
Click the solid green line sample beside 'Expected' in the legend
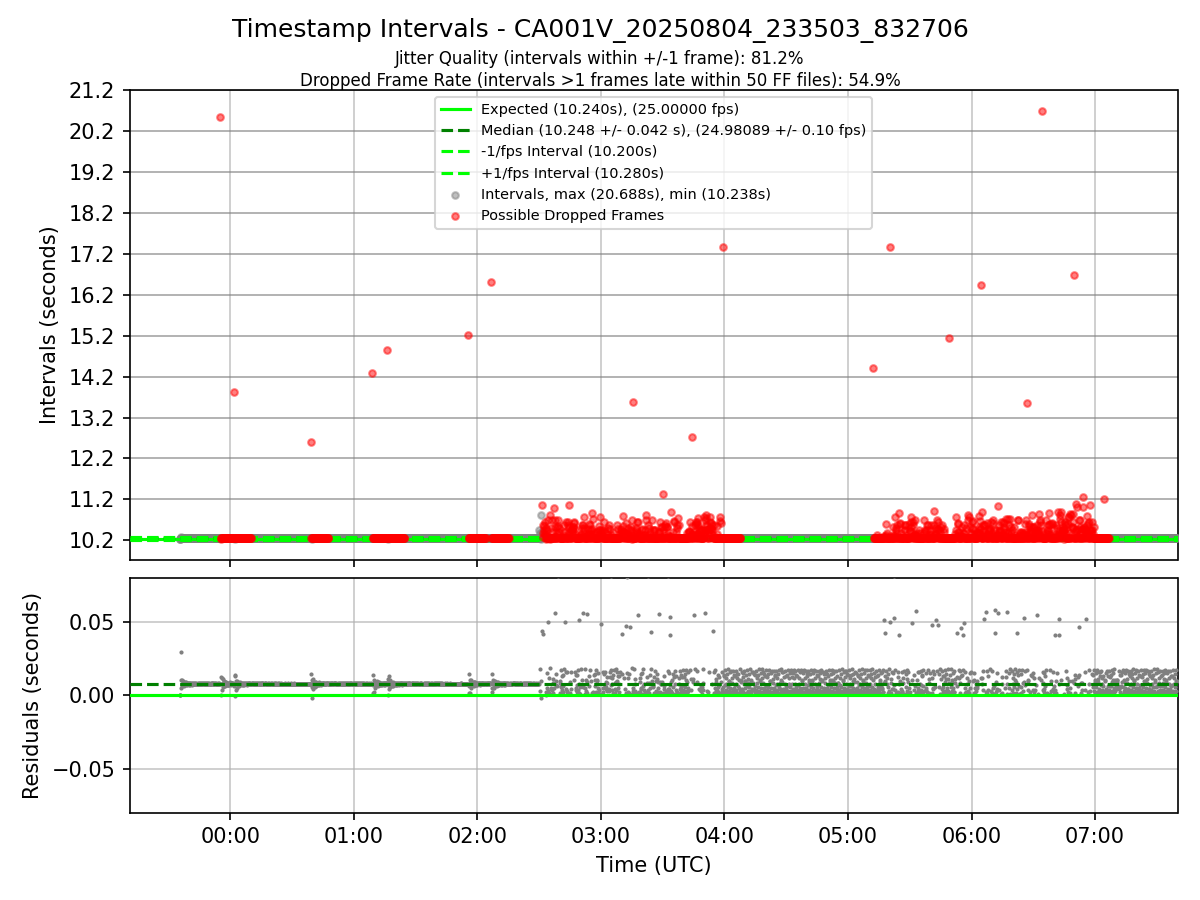(455, 109)
